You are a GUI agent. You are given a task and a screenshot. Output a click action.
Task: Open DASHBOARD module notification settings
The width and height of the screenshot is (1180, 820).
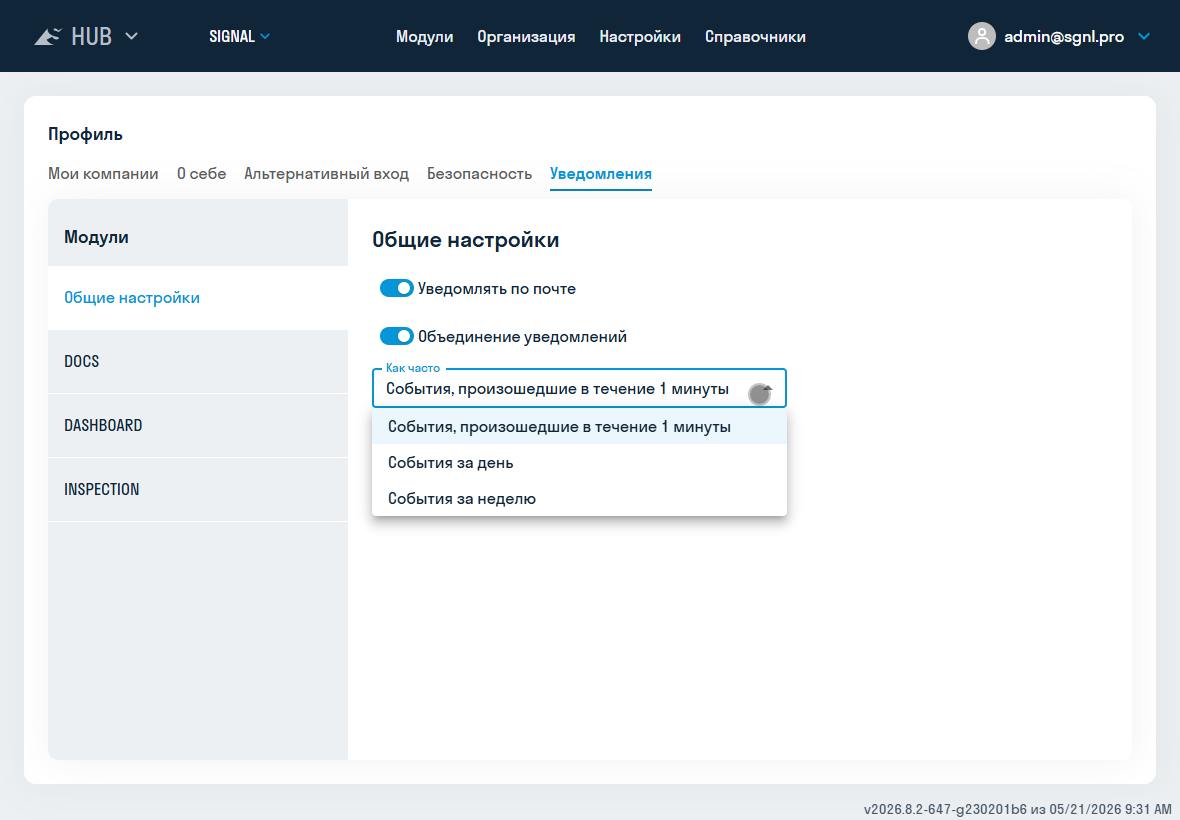198,426
